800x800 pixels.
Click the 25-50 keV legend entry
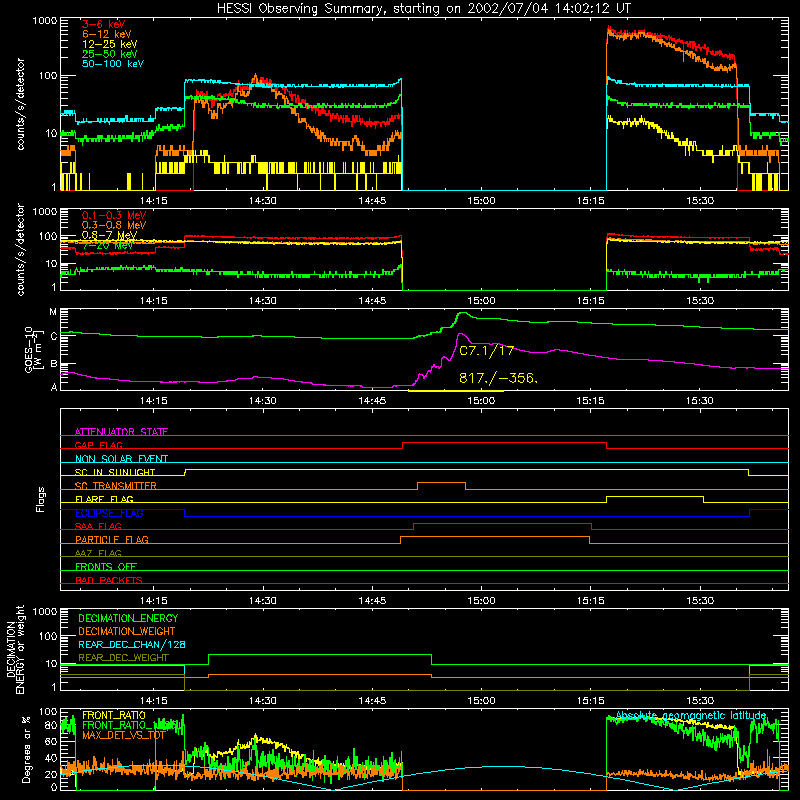(109, 54)
